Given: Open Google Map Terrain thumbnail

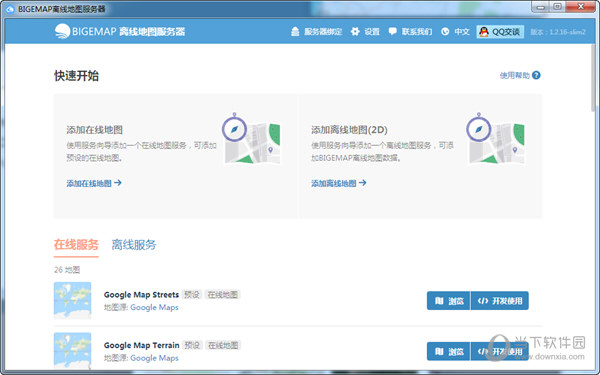Looking at the screenshot, I should [73, 351].
